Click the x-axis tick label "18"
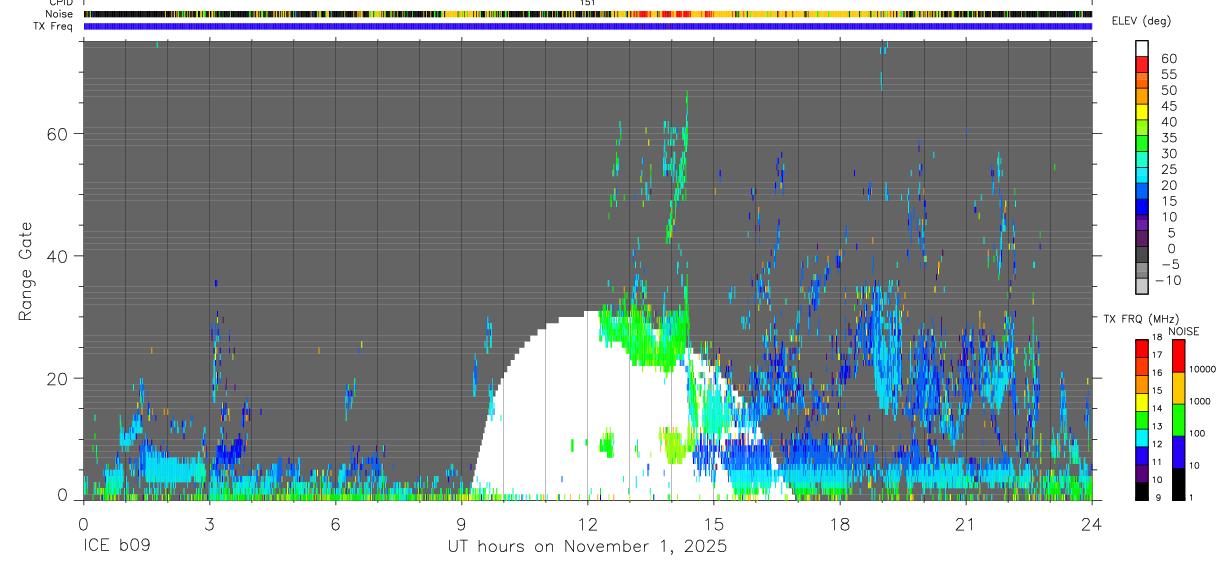This screenshot has width=1228, height=567. (x=840, y=523)
